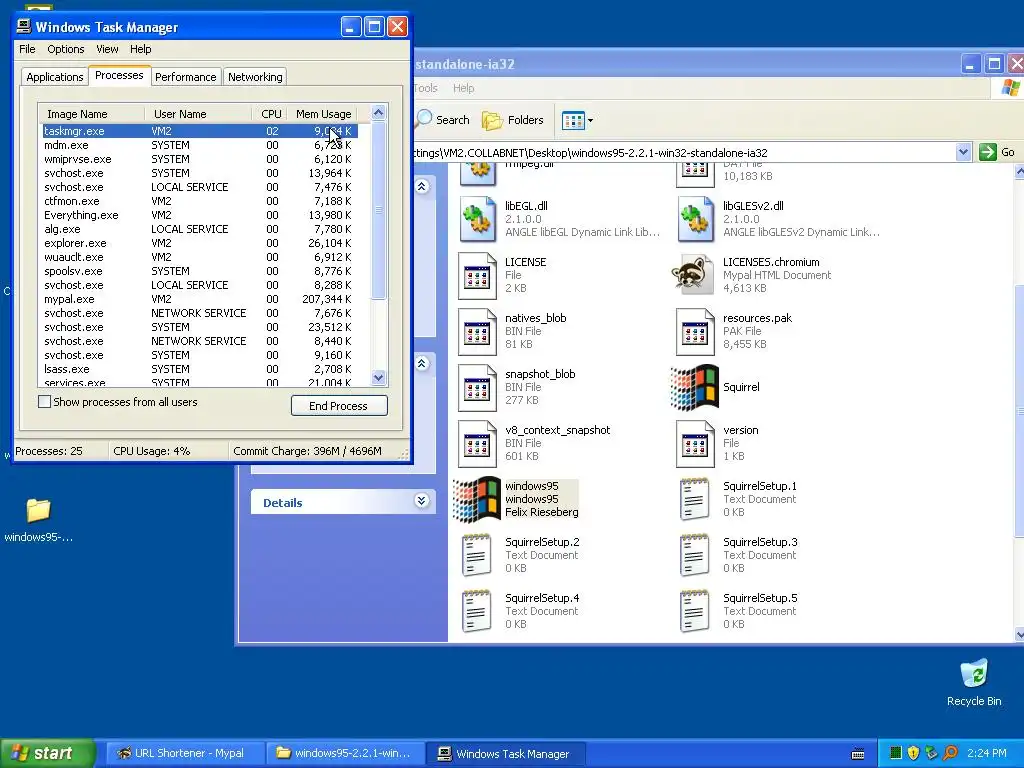The image size is (1024, 768).
Task: Select the version file icon
Action: (695, 444)
